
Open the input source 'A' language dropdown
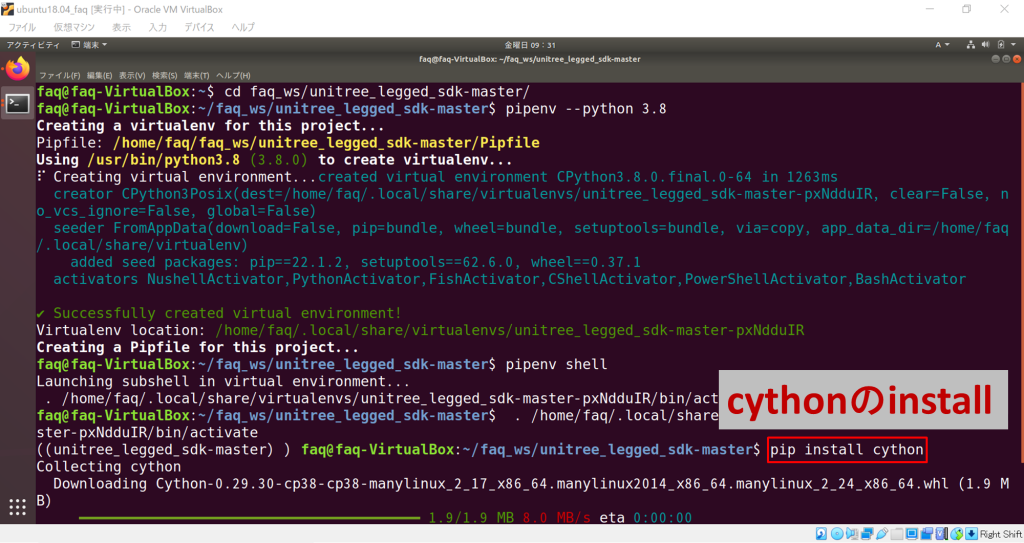tap(942, 44)
